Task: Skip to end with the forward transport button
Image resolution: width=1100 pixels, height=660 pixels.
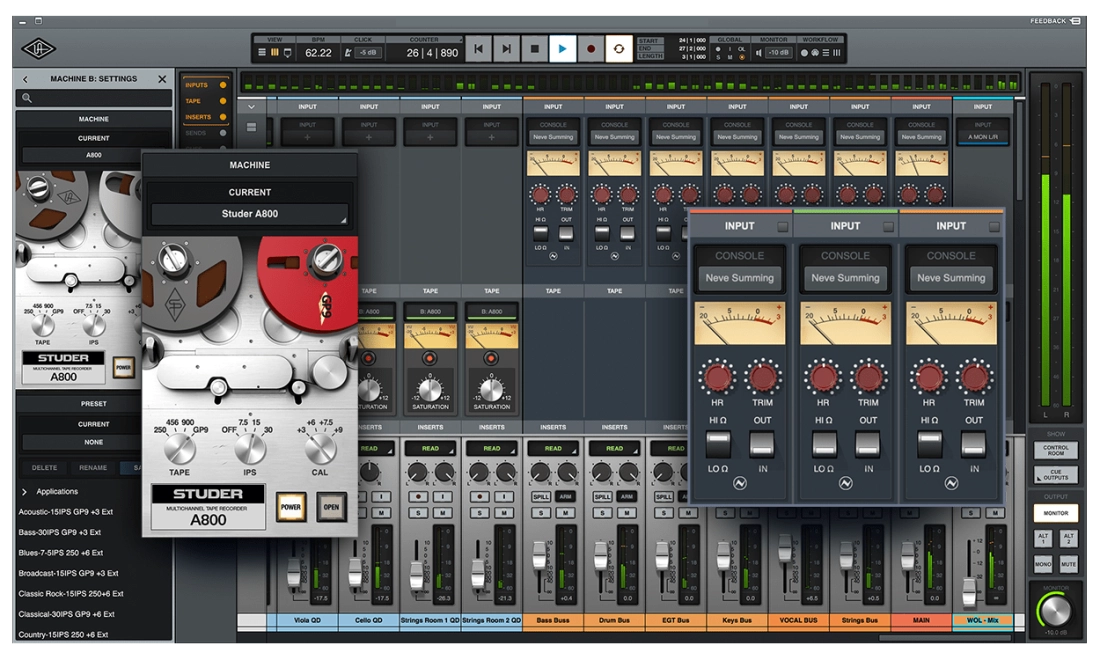Action: tap(506, 49)
